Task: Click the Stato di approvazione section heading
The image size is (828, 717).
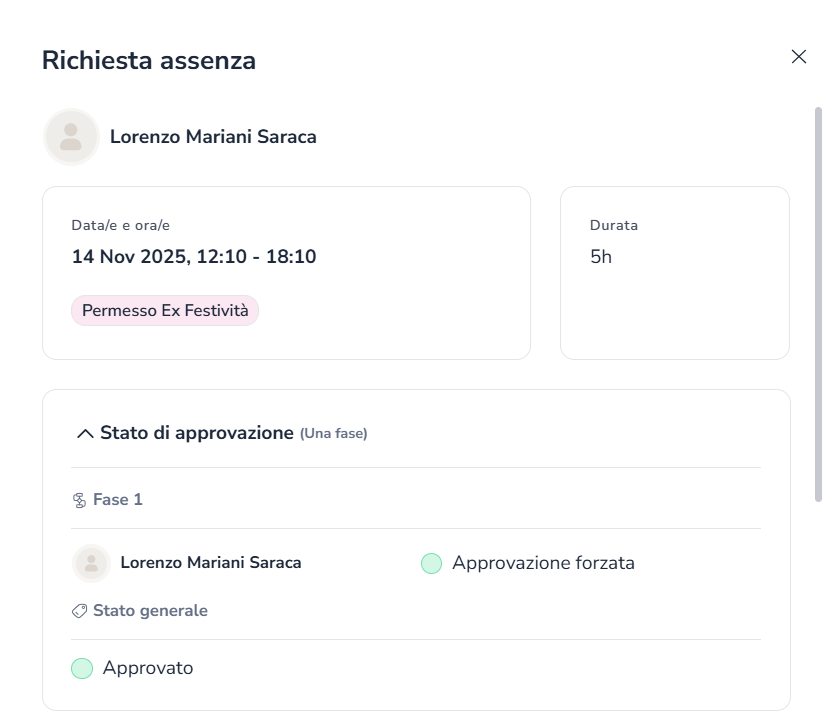Action: tap(196, 433)
